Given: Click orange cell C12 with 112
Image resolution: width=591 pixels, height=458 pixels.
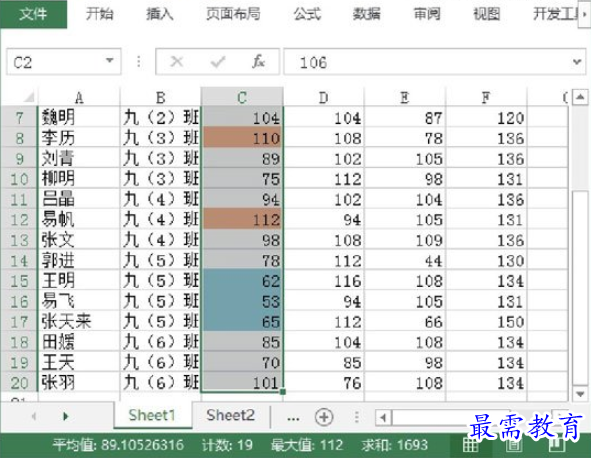Looking at the screenshot, I should tap(242, 219).
